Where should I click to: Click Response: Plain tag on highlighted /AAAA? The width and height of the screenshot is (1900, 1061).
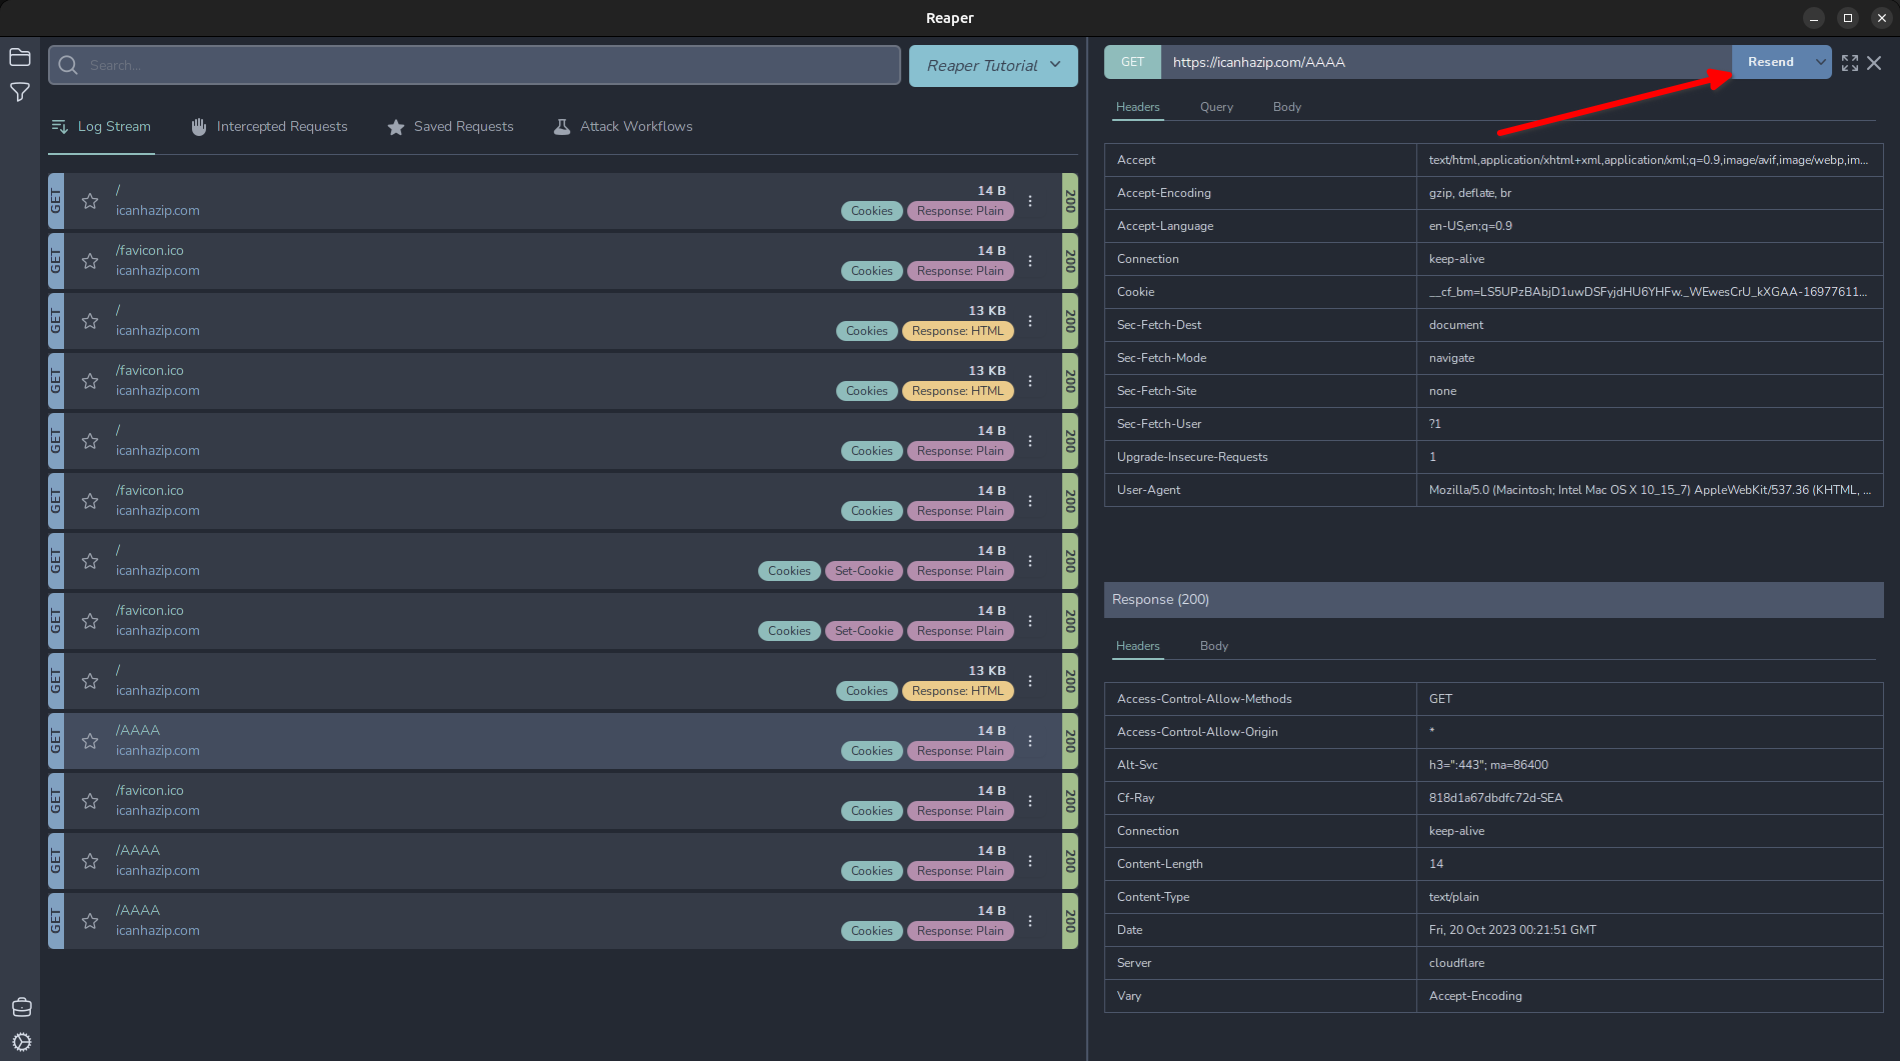[x=960, y=751]
